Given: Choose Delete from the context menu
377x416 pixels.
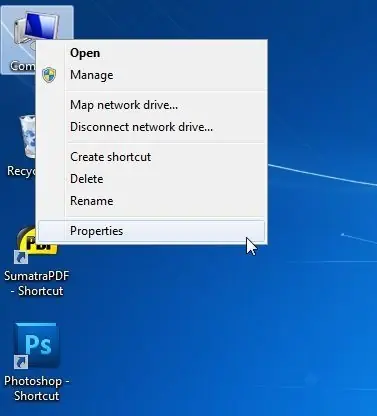Looking at the screenshot, I should 152,179.
